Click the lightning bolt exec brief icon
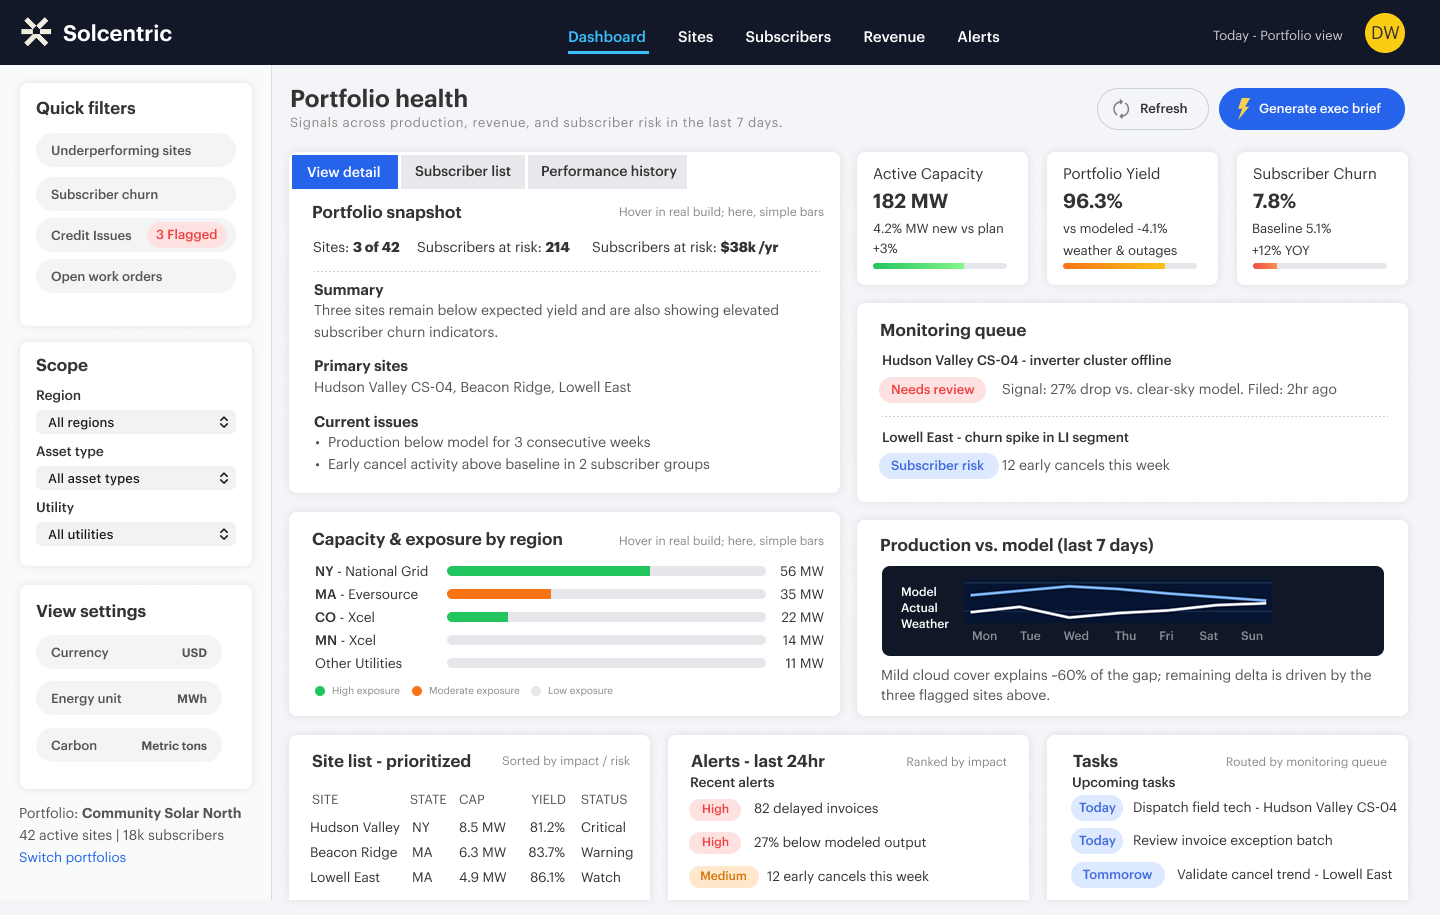1440x915 pixels. pyautogui.click(x=1243, y=109)
